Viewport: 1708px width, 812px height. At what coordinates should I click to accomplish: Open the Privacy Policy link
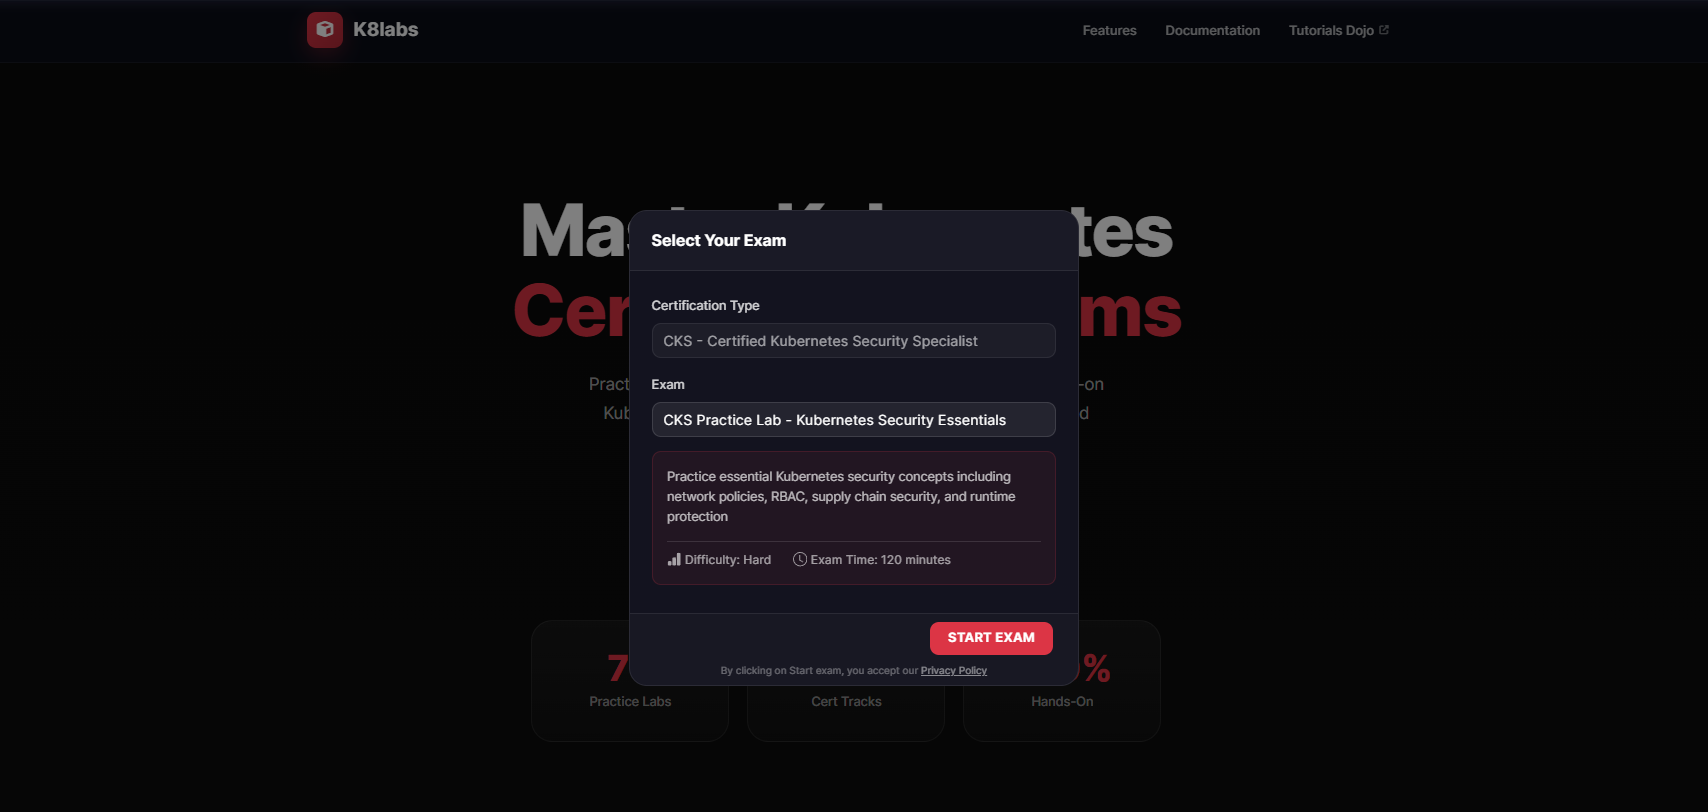pos(953,671)
